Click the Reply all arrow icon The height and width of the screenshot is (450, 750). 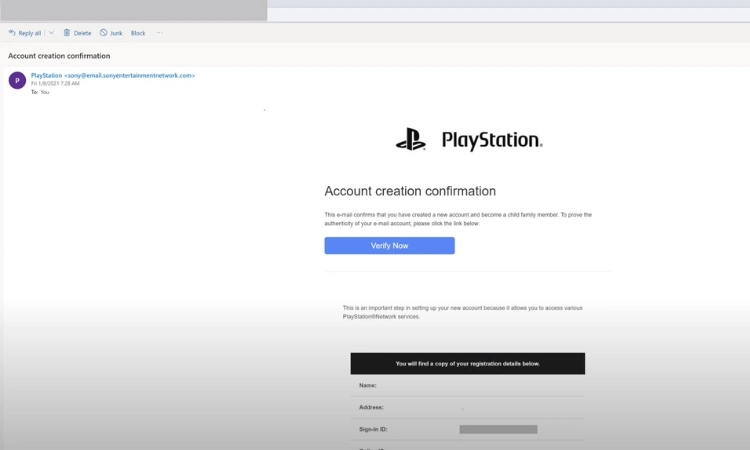click(12, 33)
